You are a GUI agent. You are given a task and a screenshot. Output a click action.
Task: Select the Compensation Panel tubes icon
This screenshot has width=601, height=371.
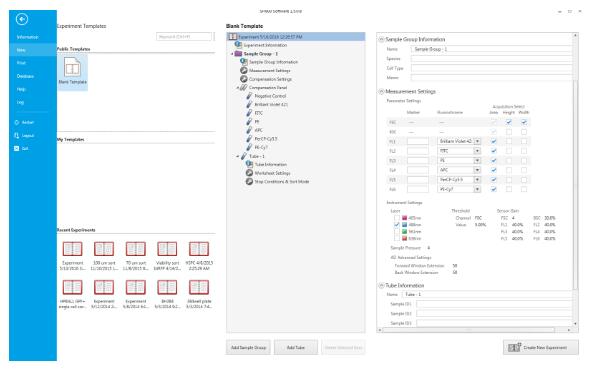tap(243, 87)
